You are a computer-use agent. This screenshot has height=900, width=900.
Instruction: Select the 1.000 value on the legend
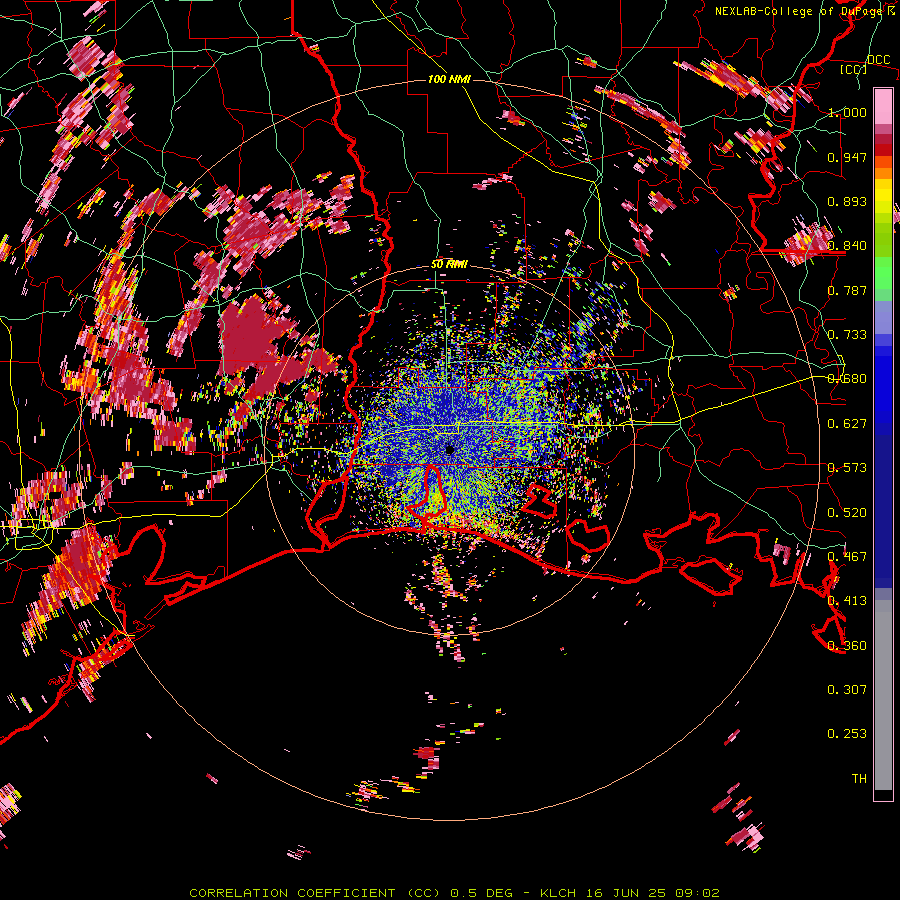click(847, 112)
